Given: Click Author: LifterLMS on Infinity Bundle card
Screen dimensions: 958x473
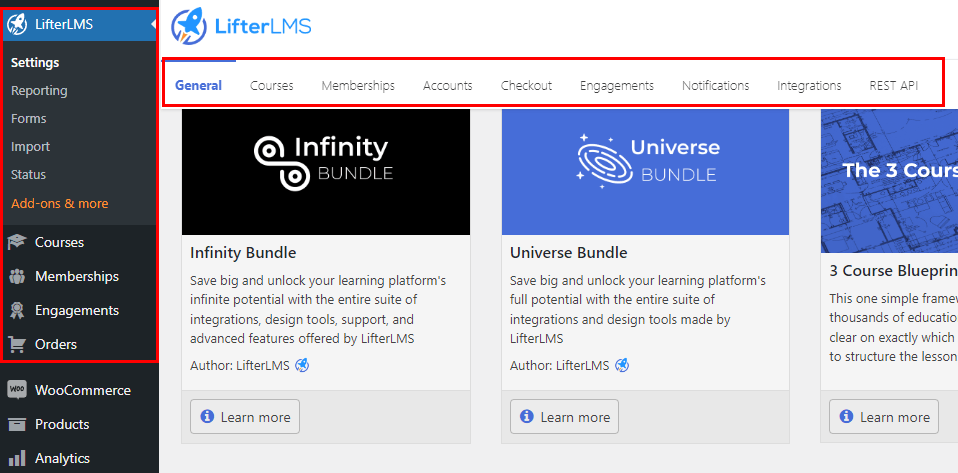Looking at the screenshot, I should click(x=240, y=366).
